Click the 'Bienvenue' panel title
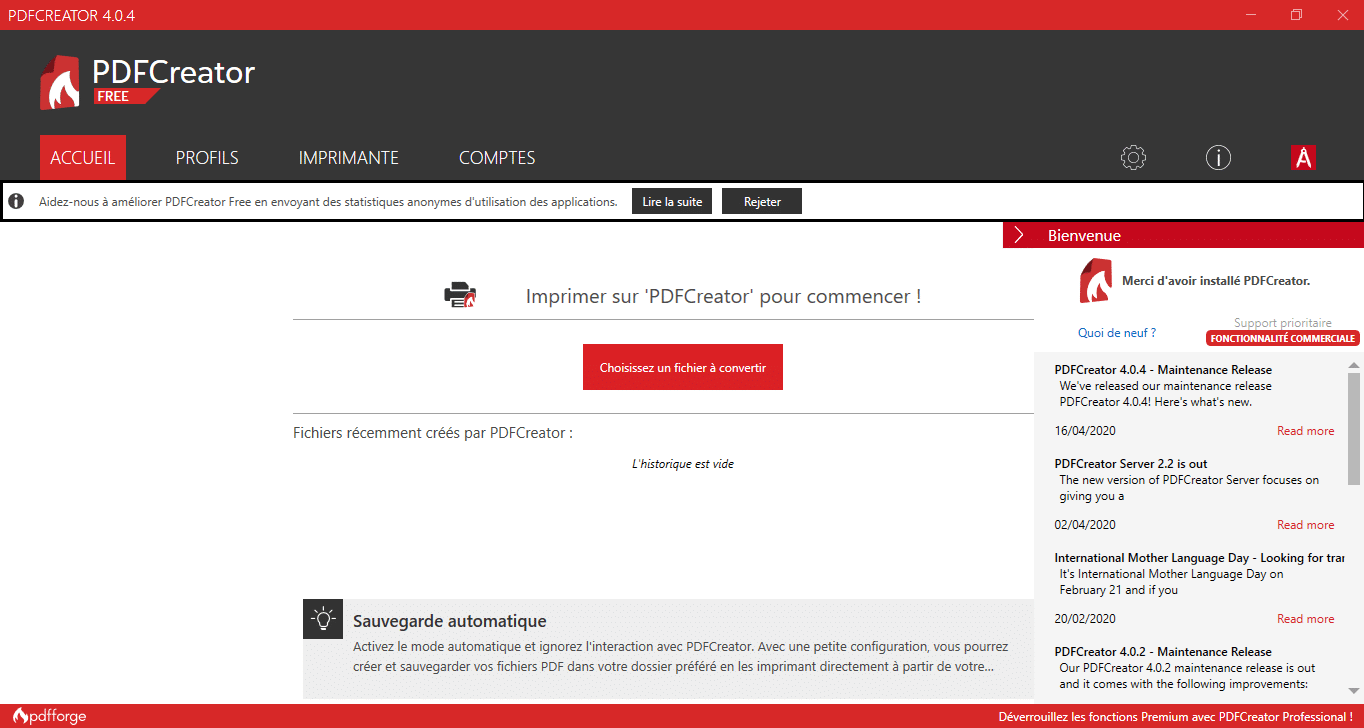This screenshot has height=728, width=1364. pyautogui.click(x=1084, y=235)
